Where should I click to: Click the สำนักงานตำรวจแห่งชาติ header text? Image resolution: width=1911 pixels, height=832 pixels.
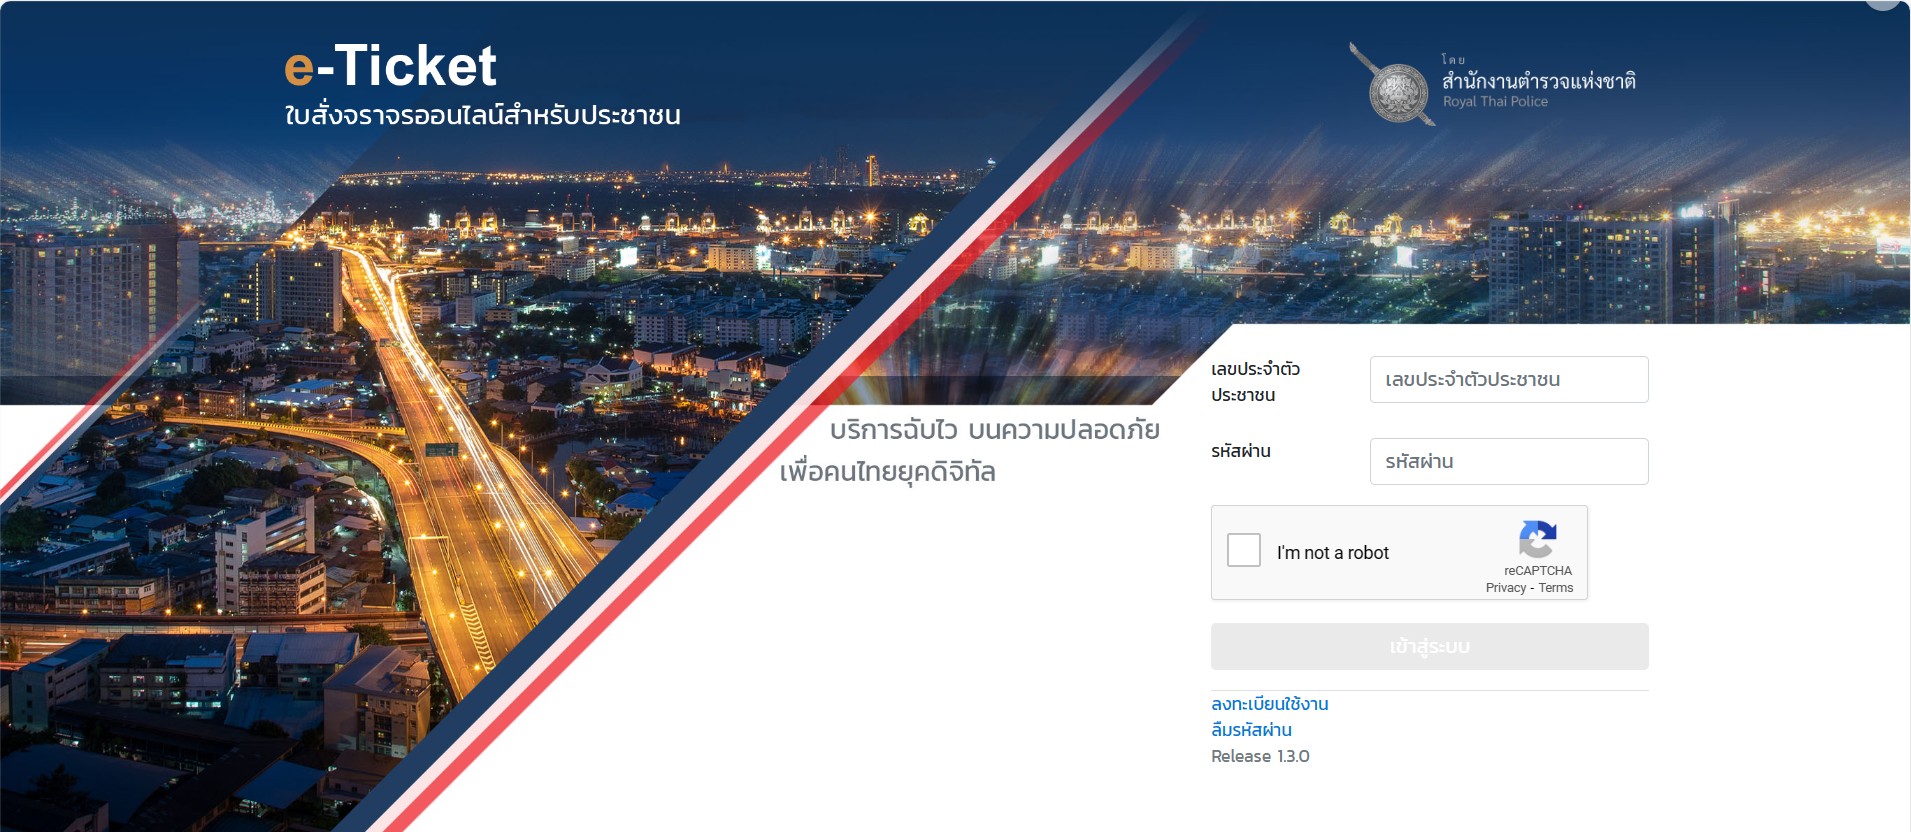click(x=1538, y=81)
